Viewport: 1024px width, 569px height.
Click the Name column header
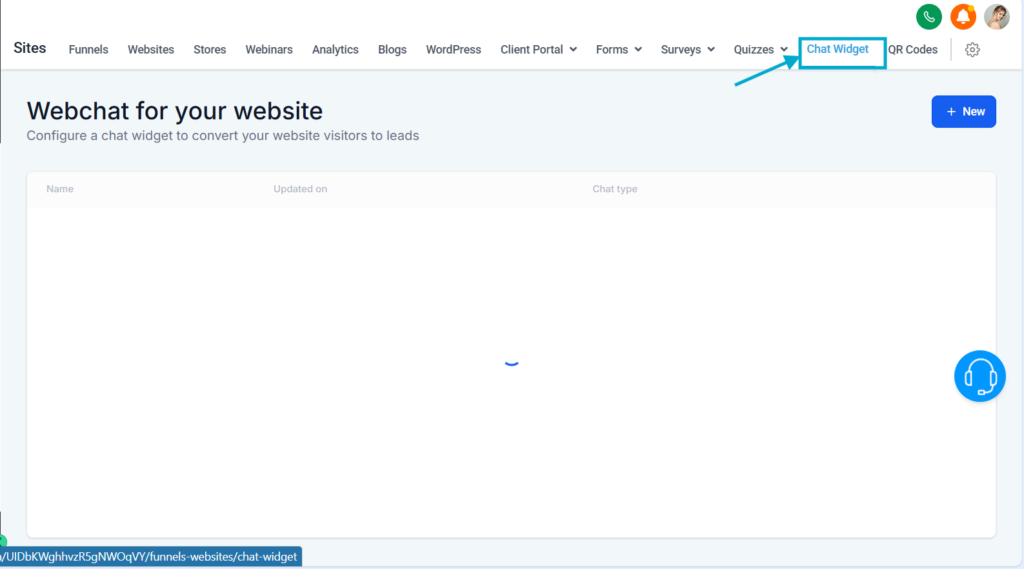60,189
